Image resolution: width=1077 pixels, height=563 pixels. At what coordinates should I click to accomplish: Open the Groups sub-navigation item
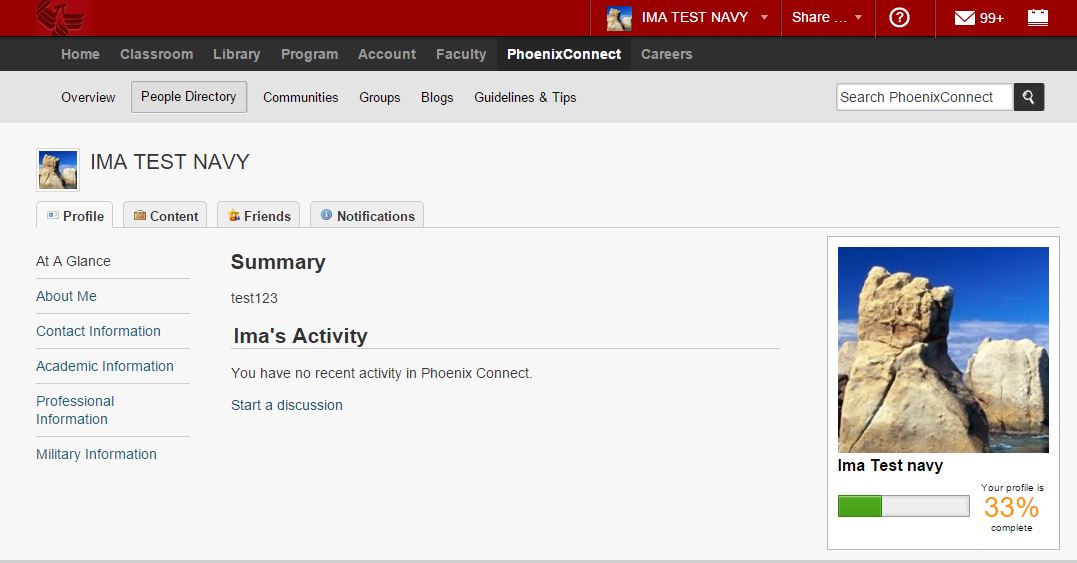tap(379, 97)
